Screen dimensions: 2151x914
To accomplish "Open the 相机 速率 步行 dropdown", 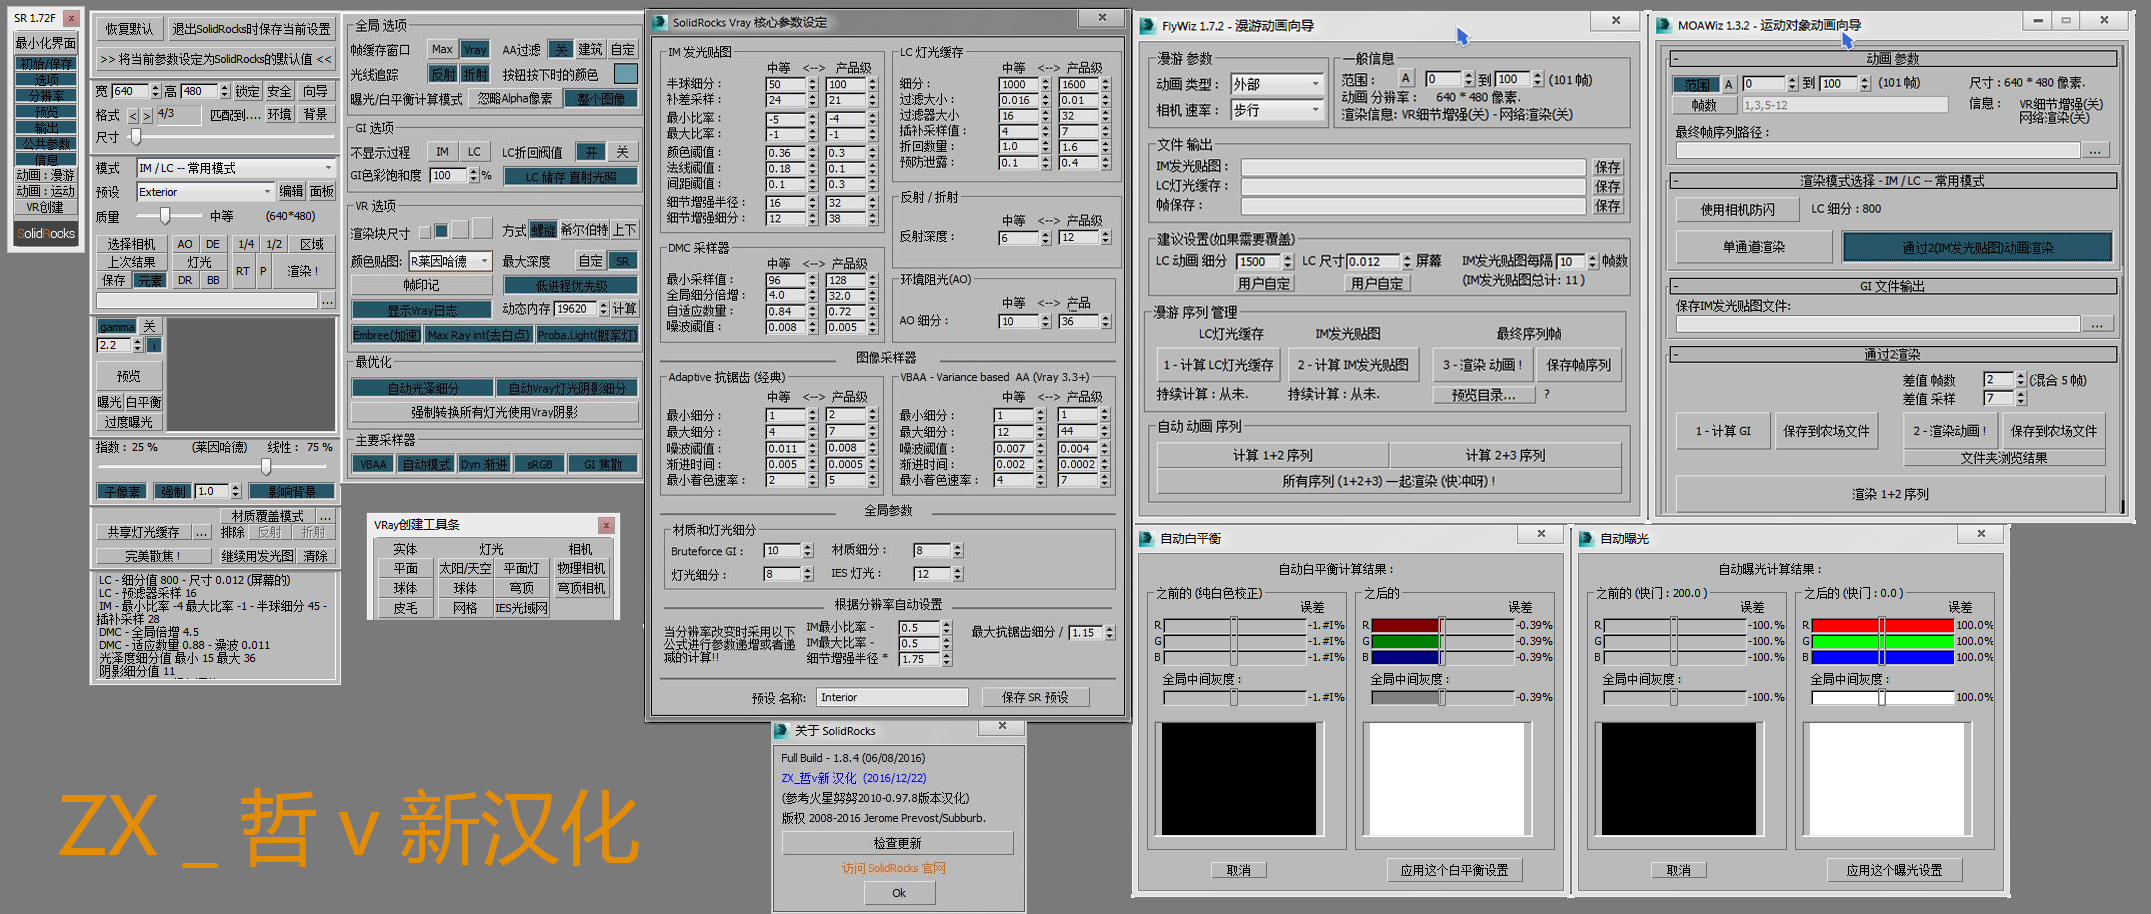I will click(x=1276, y=110).
